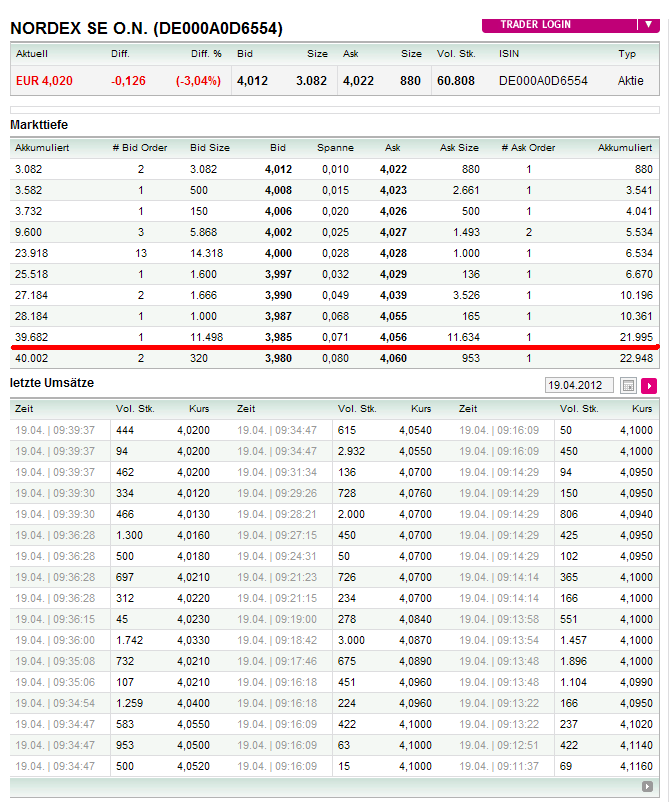Click the summary ask value 4,022
671x808 pixels.
coord(358,81)
